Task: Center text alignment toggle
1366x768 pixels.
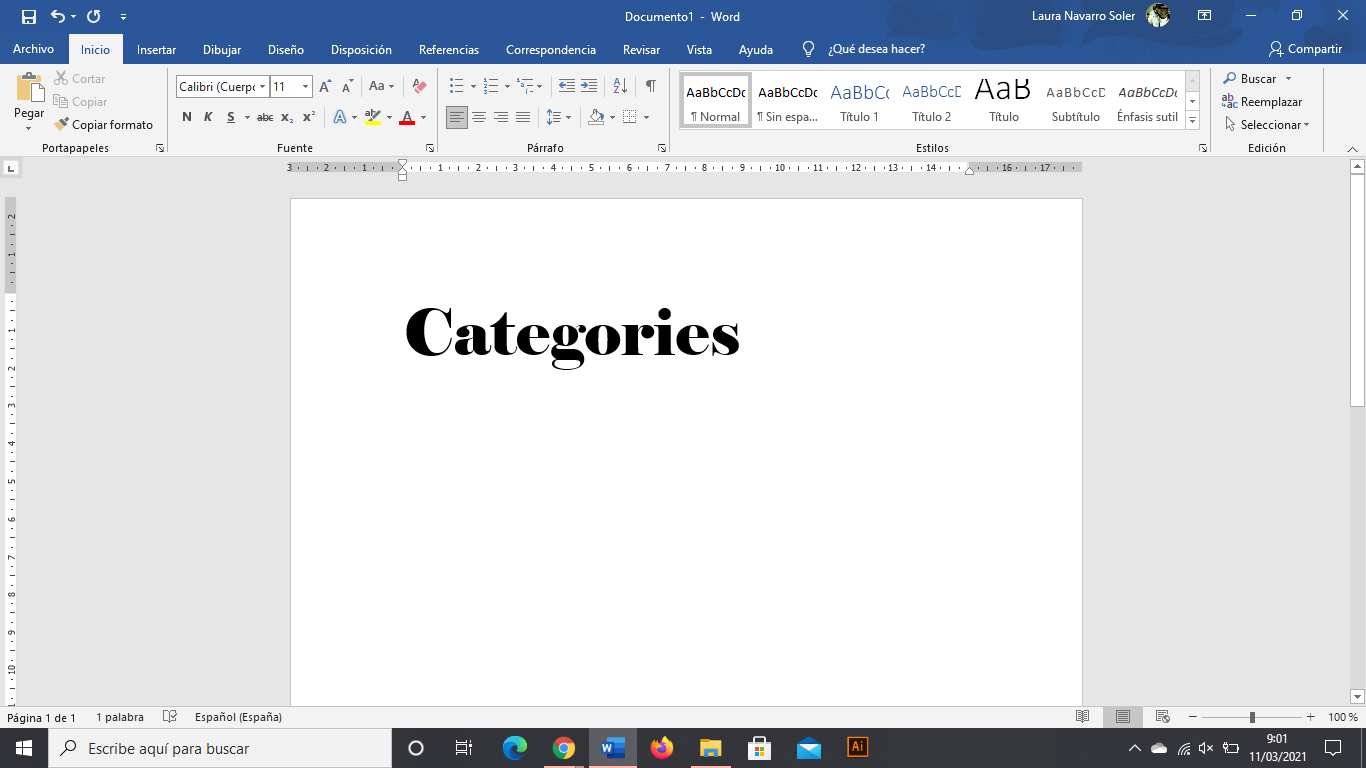Action: pyautogui.click(x=479, y=117)
